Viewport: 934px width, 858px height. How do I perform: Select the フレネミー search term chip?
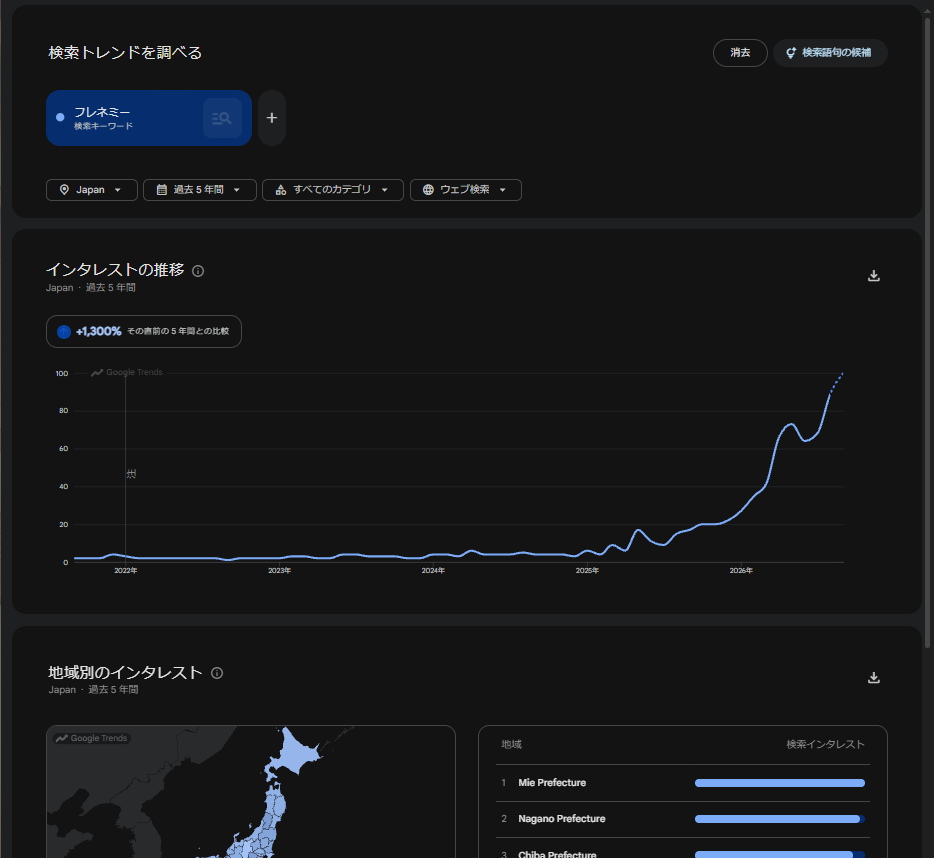pos(149,118)
